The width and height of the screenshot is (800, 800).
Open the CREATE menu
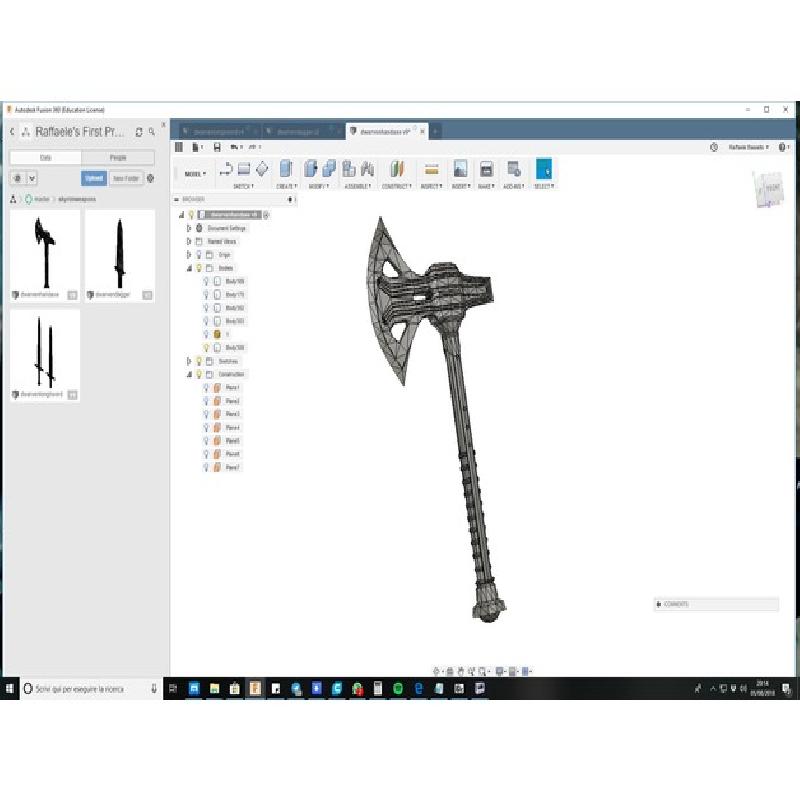point(287,186)
